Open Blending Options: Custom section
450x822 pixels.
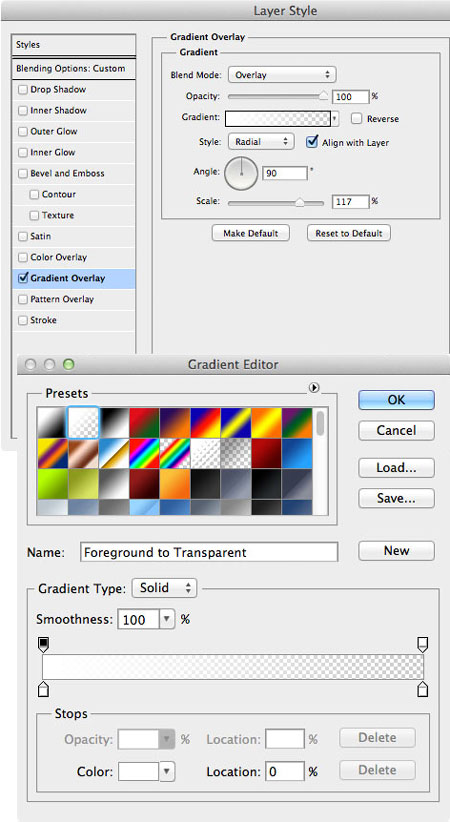pos(73,69)
